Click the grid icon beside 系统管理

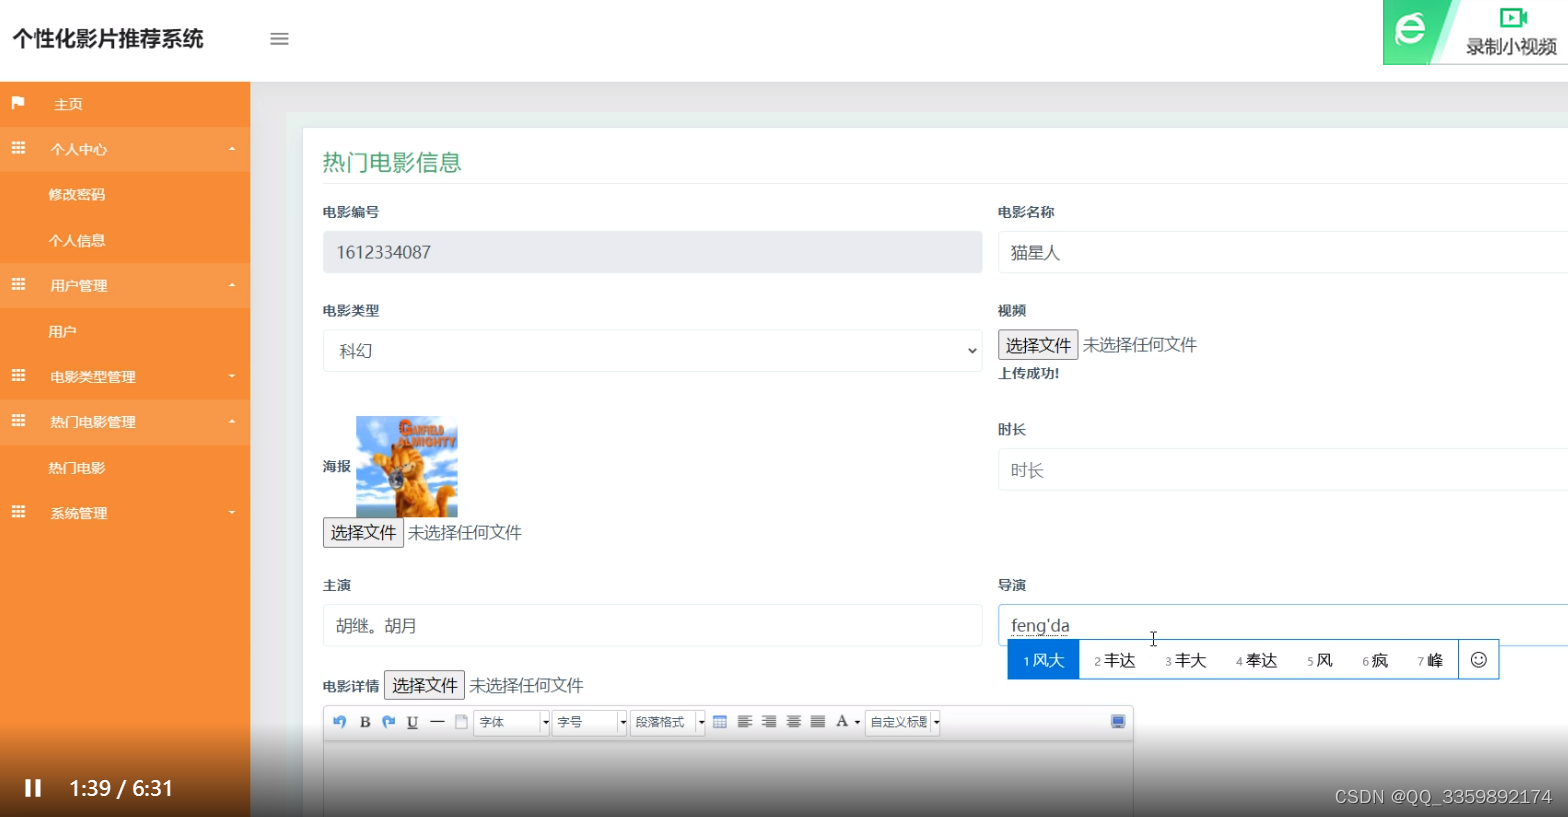[18, 512]
